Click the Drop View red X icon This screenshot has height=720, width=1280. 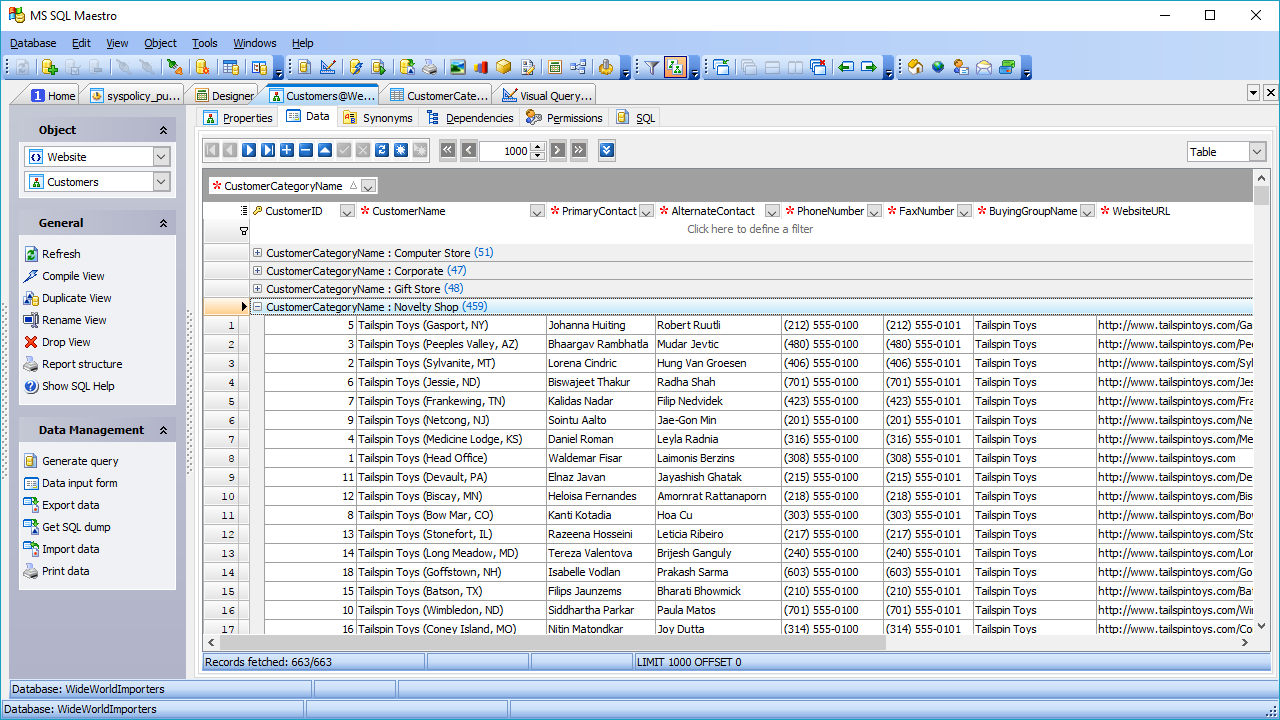tap(31, 342)
